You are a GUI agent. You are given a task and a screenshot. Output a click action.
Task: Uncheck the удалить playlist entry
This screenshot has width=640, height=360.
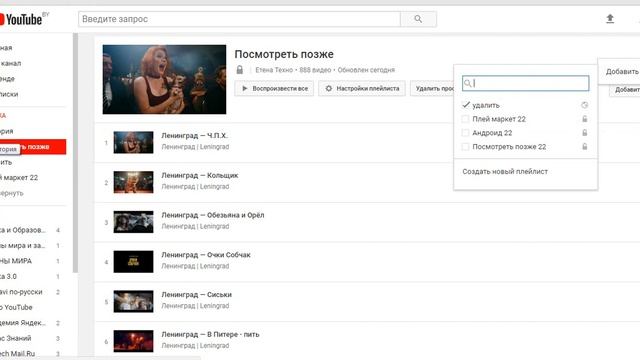[466, 105]
